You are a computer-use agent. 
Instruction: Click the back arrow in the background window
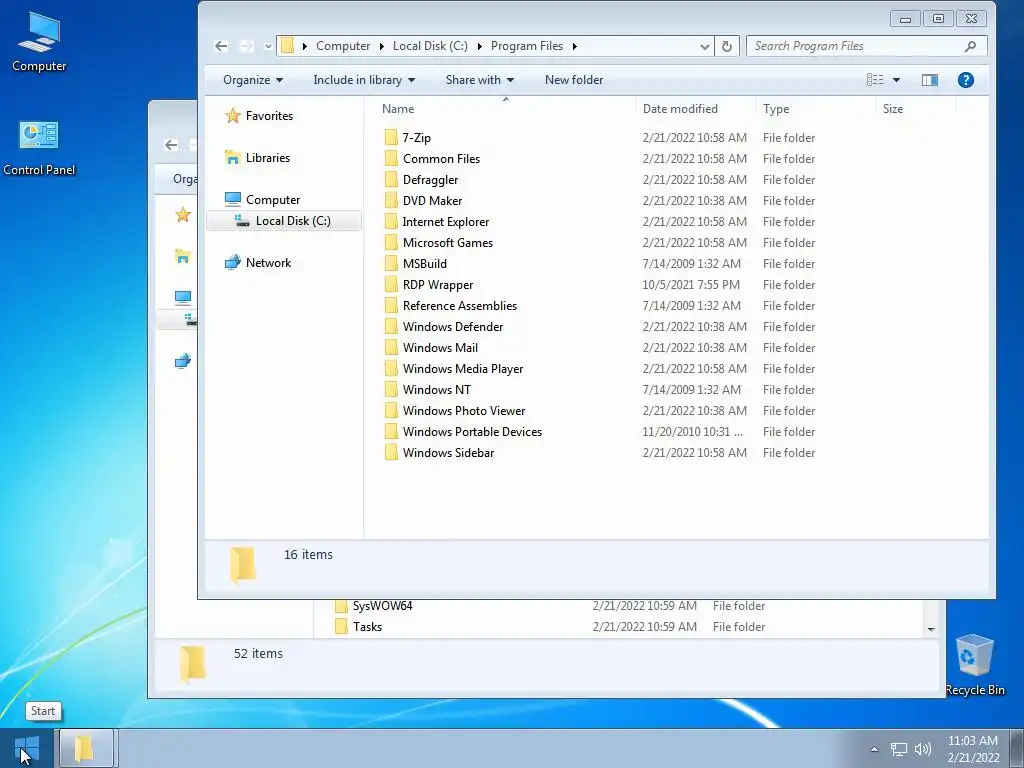(x=172, y=144)
